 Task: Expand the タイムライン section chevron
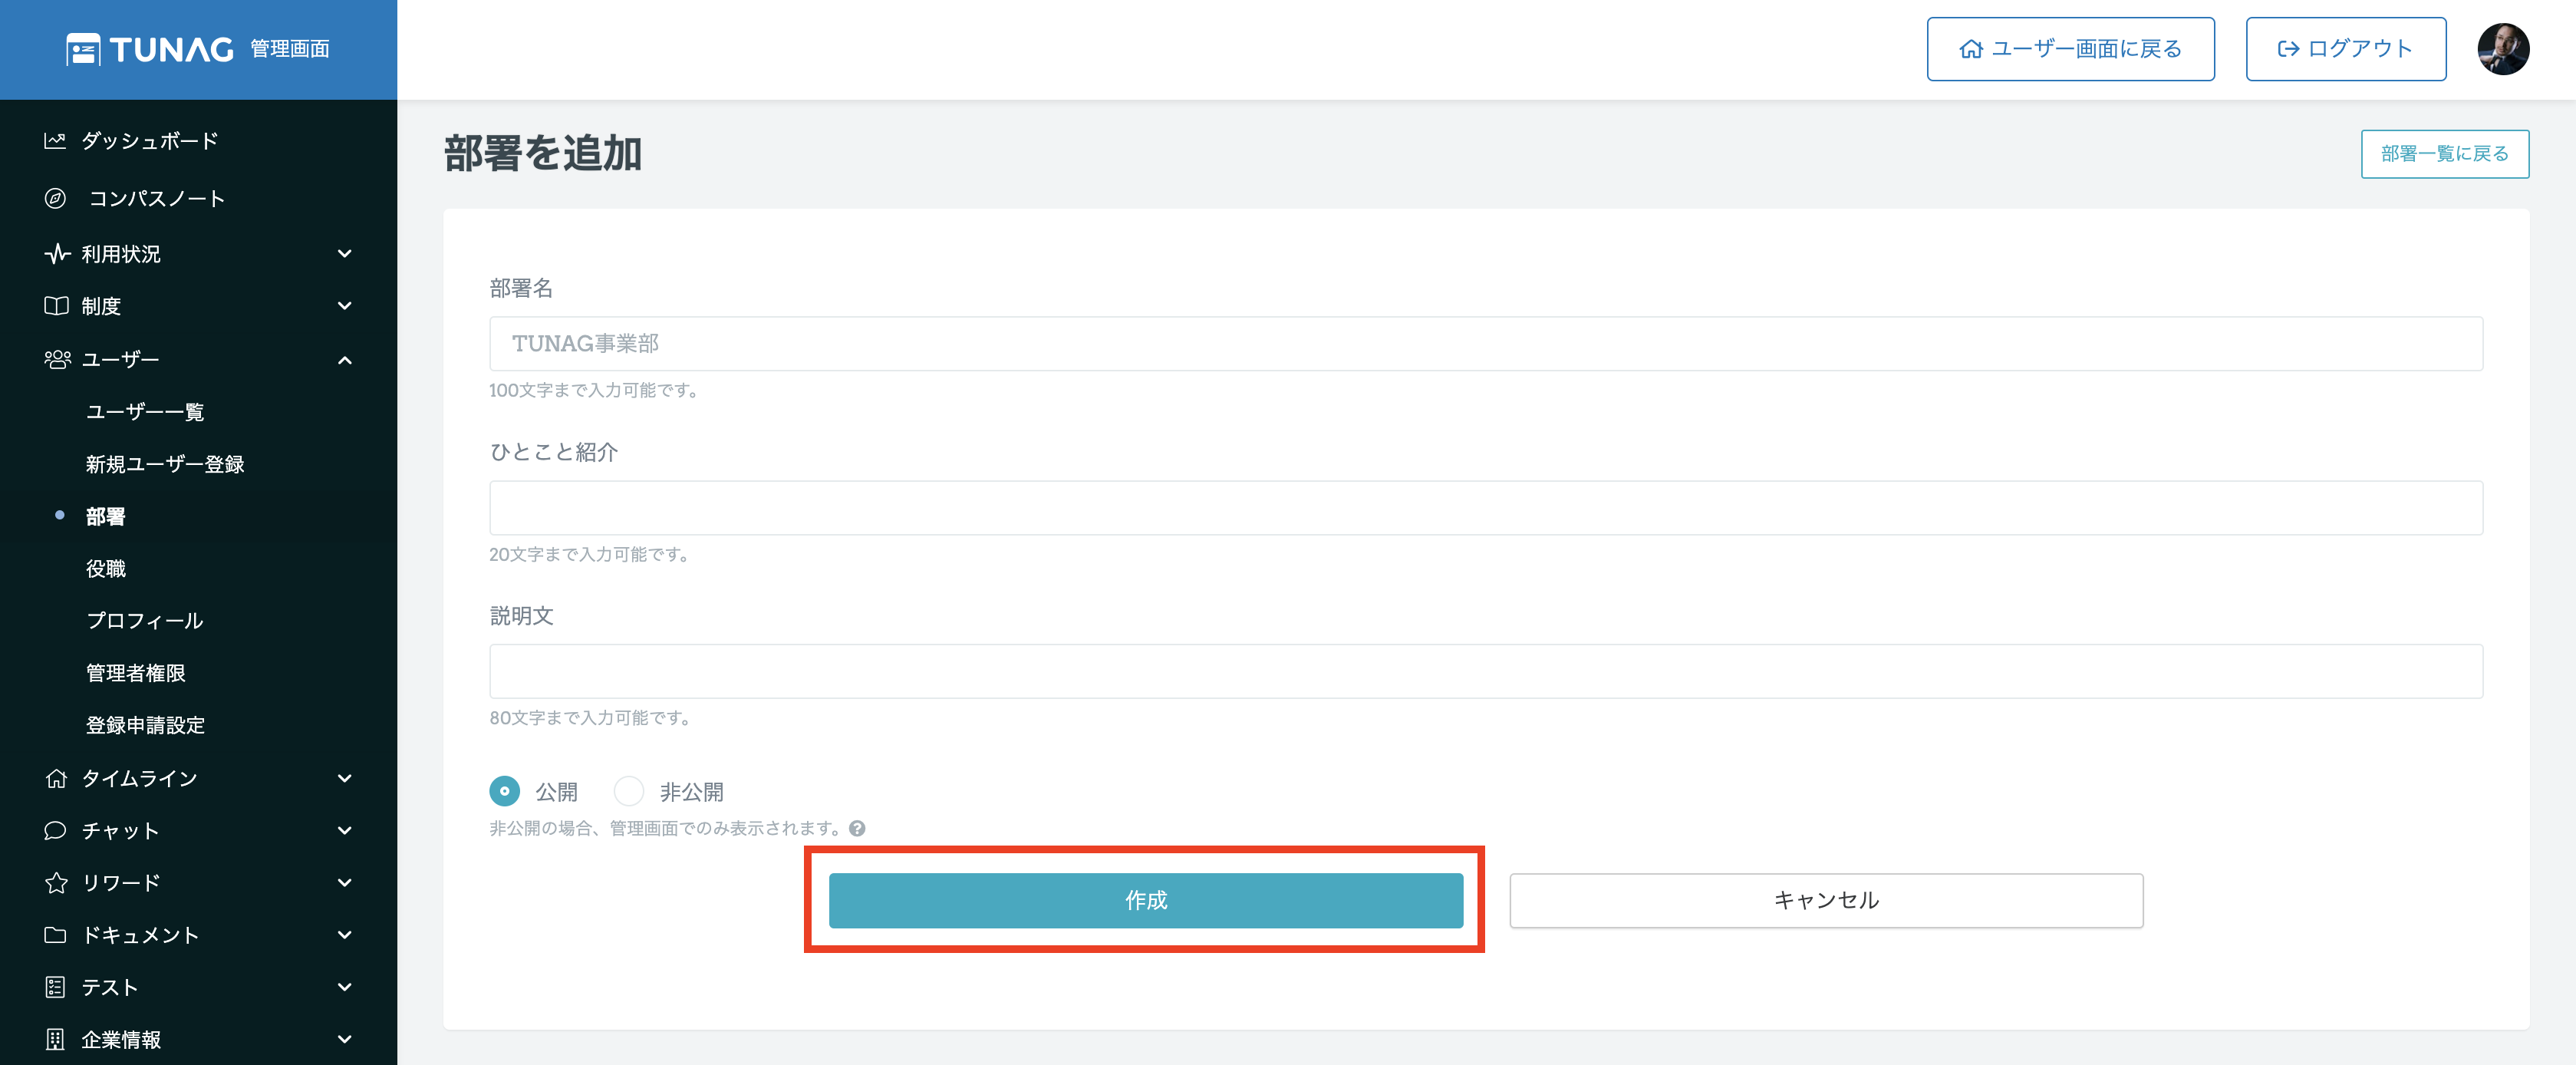(x=345, y=778)
